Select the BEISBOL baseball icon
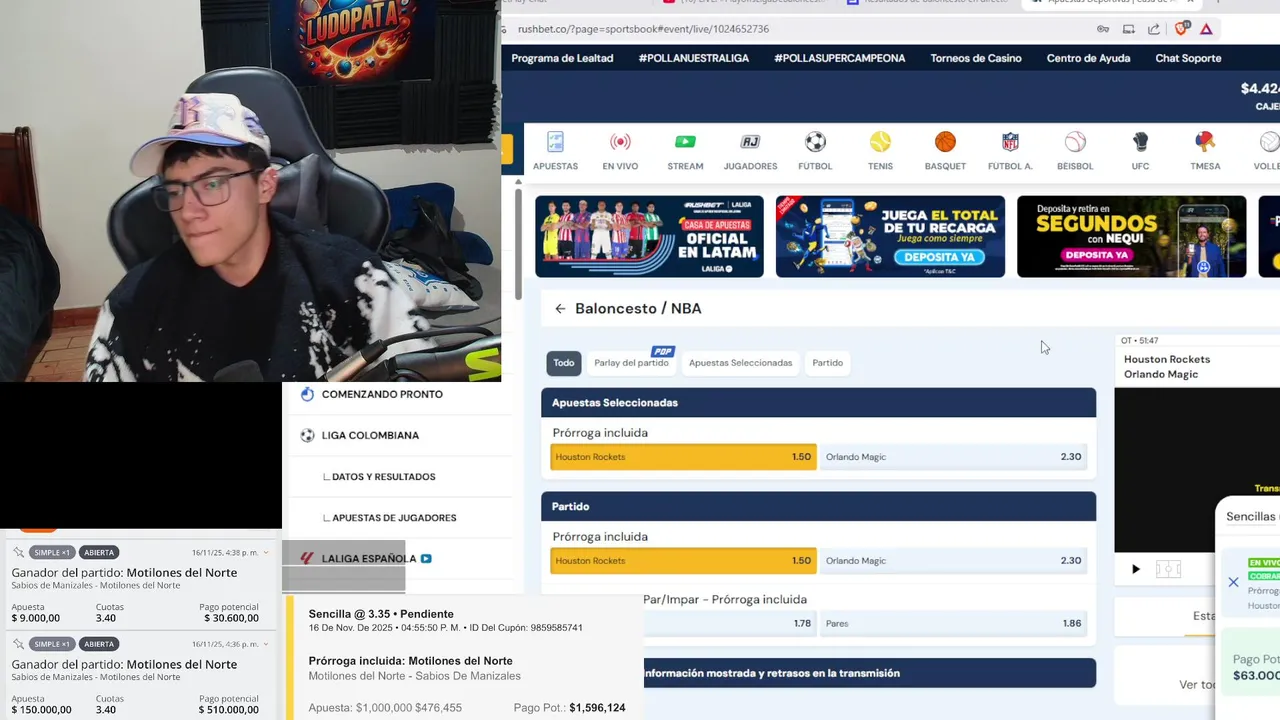 pos(1075,142)
